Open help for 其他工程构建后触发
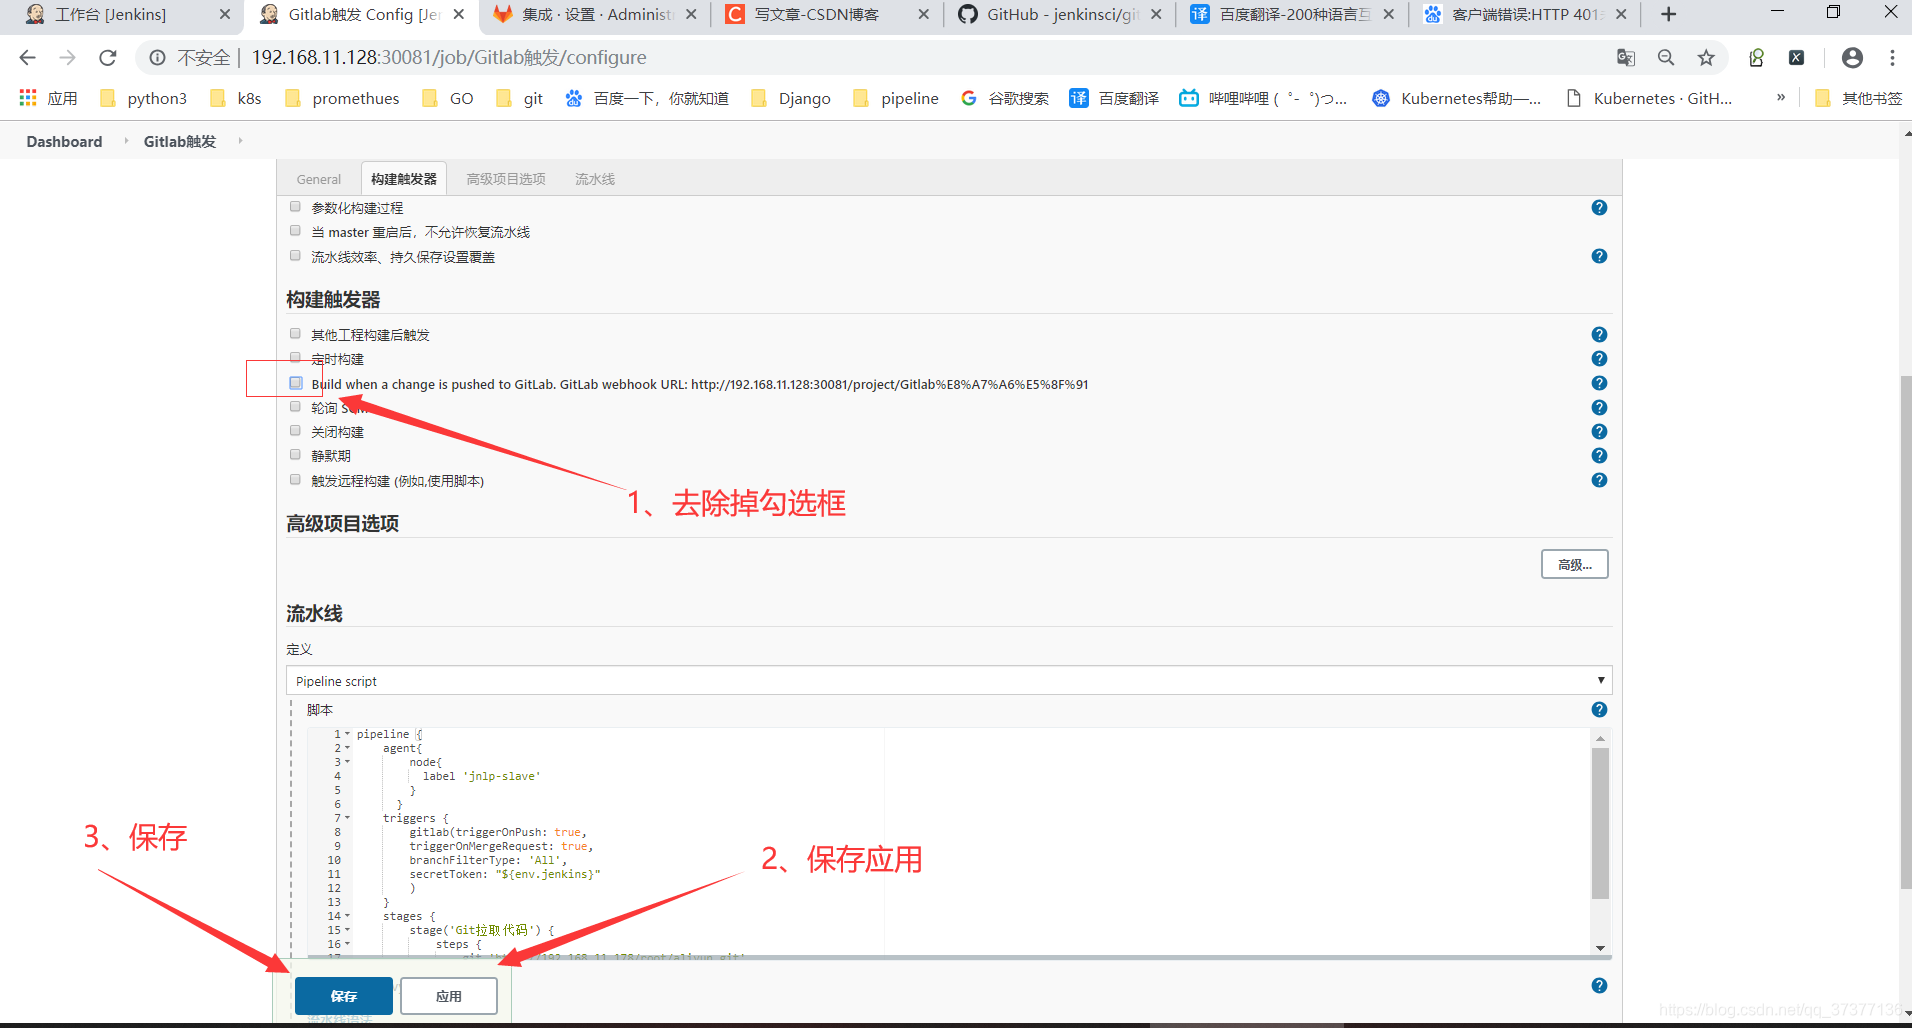Screen dimensions: 1912x1028 [1599, 335]
